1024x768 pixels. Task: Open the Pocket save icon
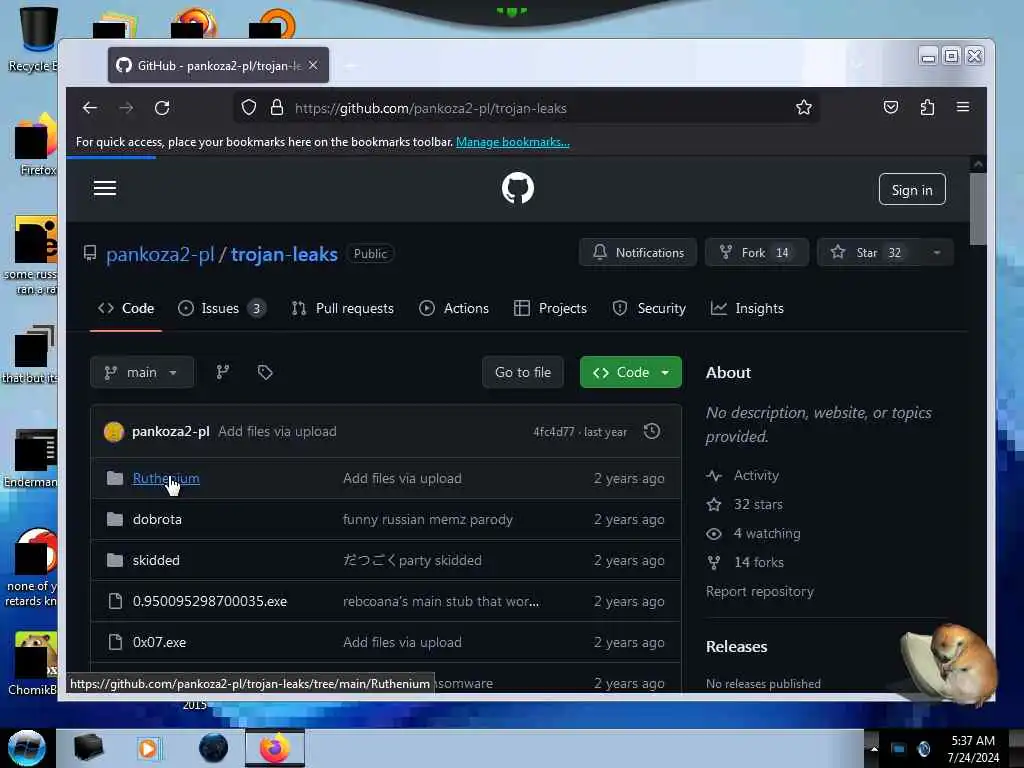click(891, 107)
